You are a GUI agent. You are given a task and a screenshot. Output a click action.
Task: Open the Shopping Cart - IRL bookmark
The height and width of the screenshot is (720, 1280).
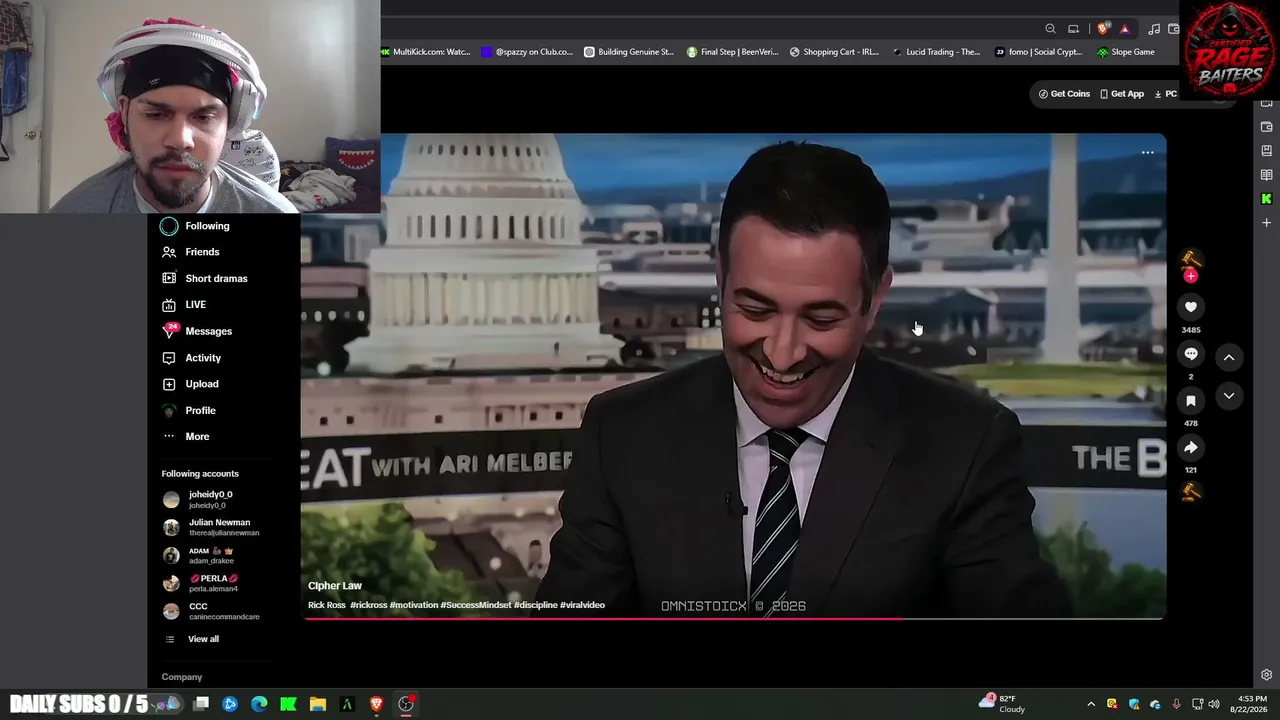pyautogui.click(x=835, y=52)
